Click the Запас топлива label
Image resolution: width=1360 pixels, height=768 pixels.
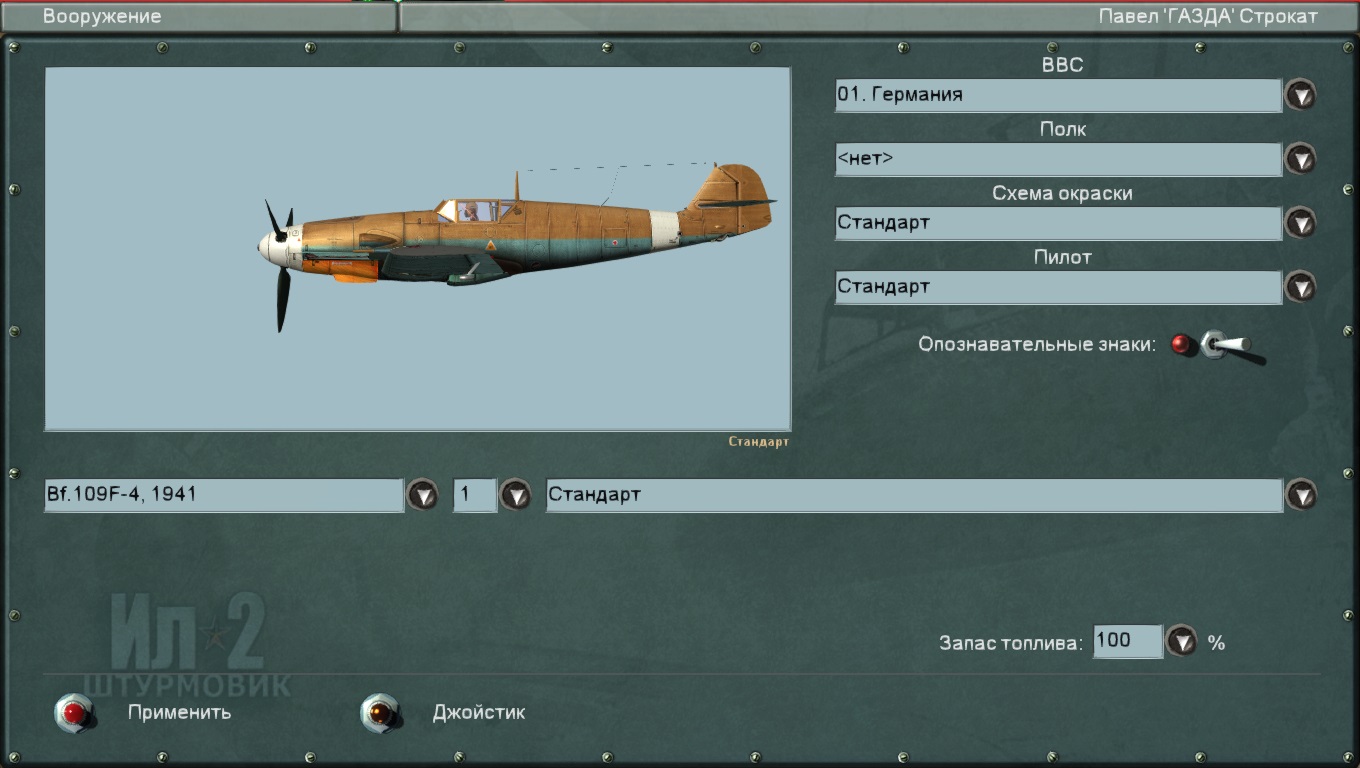pyautogui.click(x=1011, y=643)
